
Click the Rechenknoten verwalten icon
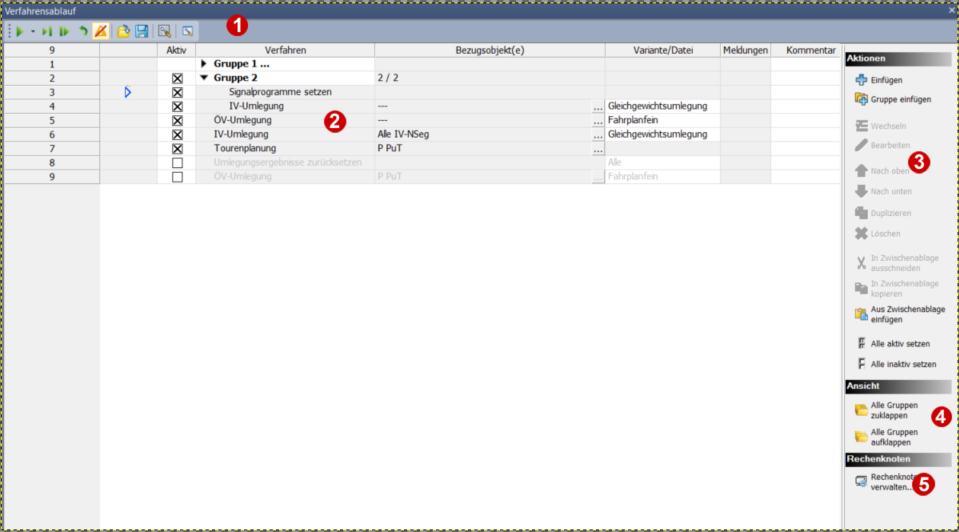pos(861,482)
